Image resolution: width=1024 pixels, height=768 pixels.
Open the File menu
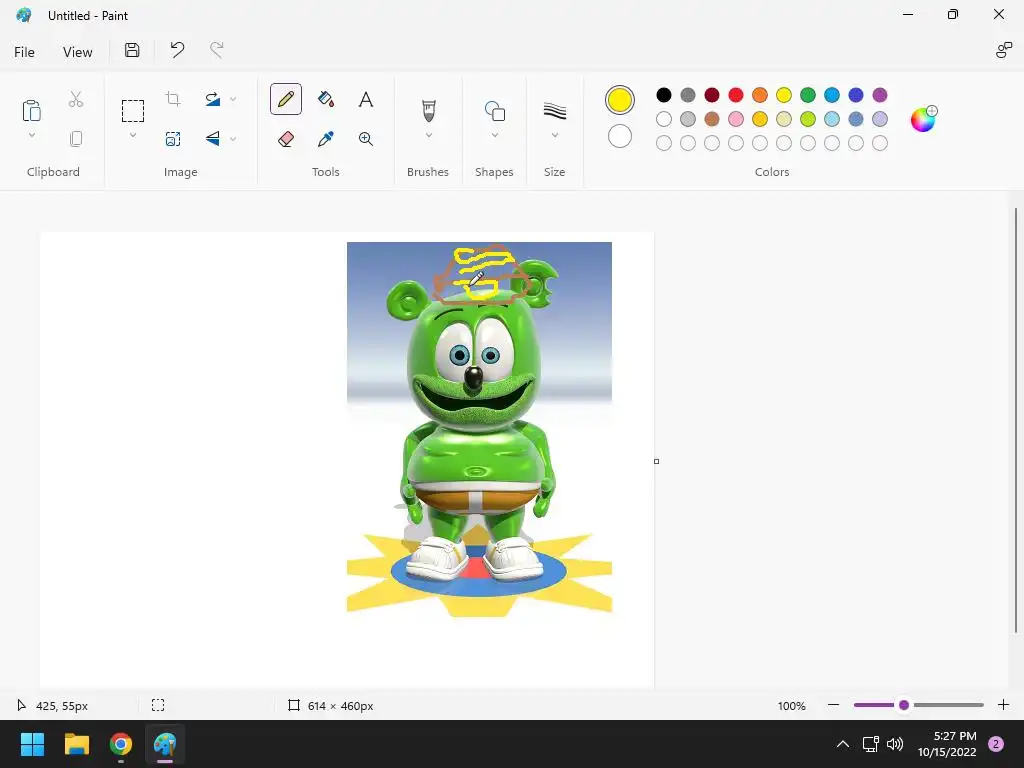24,52
